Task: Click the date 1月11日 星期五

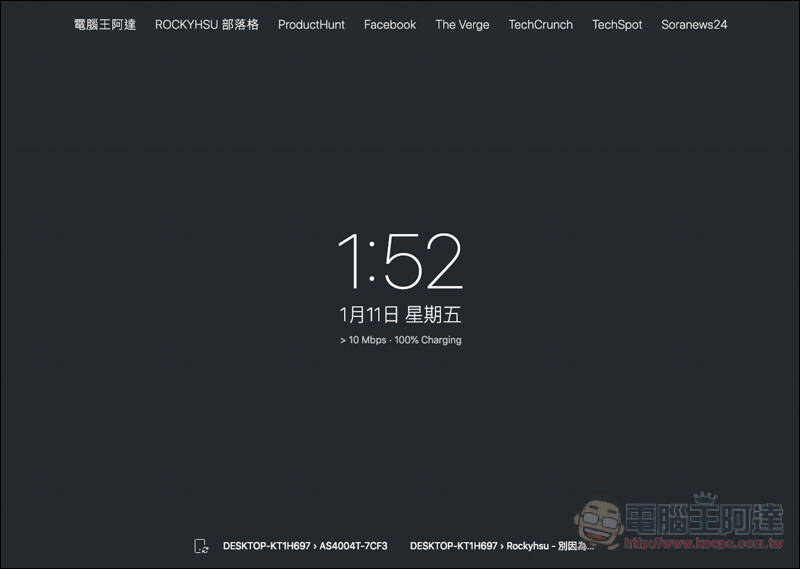Action: [x=401, y=314]
